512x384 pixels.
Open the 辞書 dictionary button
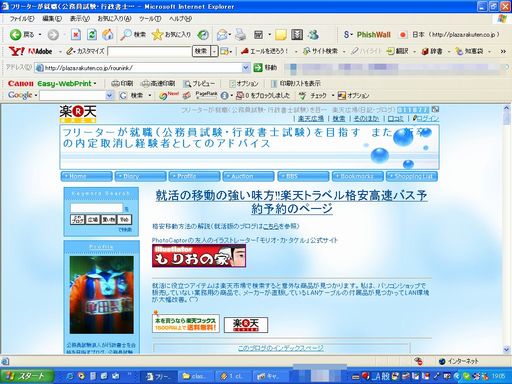click(432, 51)
